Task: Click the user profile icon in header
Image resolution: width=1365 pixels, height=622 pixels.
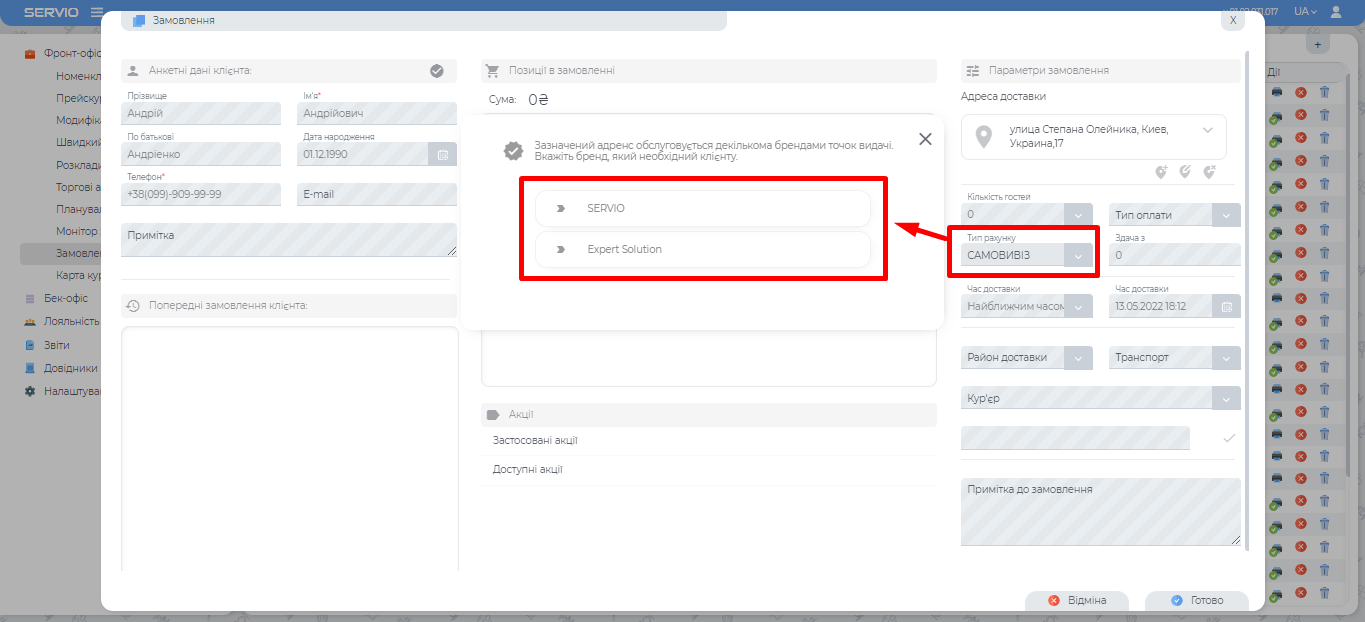Action: point(1336,12)
